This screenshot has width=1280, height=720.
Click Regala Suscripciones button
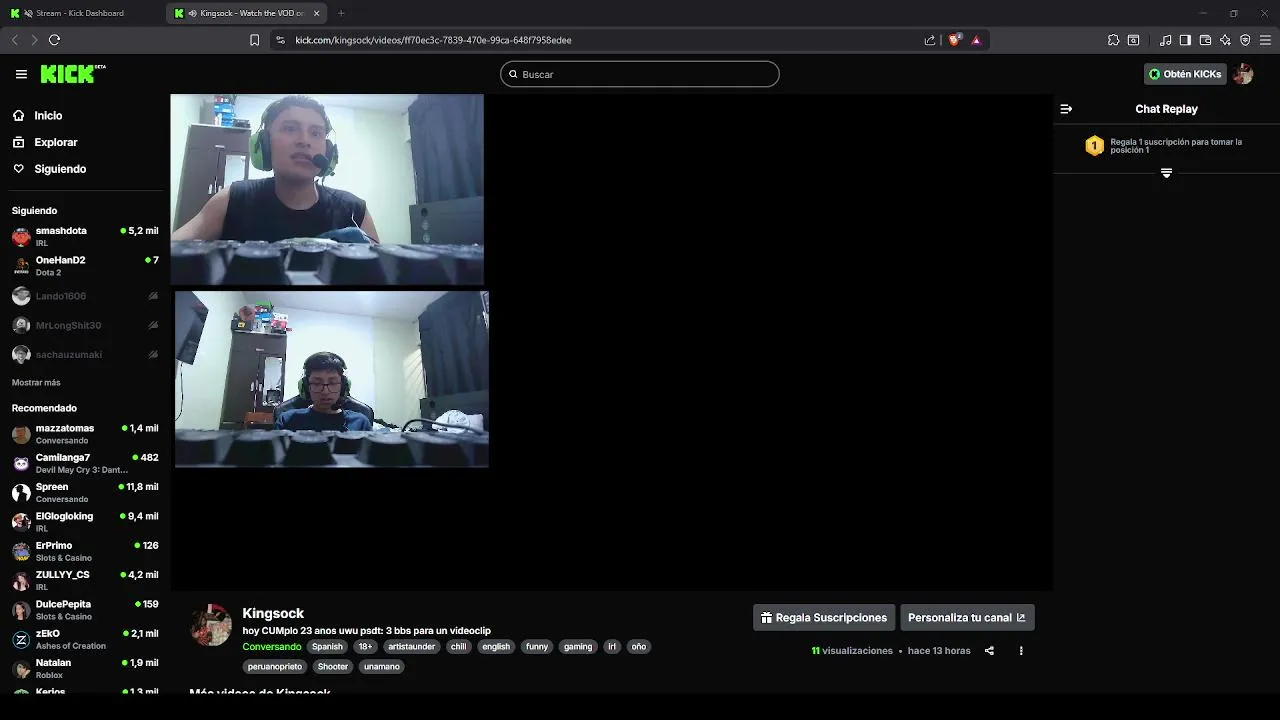coord(824,618)
